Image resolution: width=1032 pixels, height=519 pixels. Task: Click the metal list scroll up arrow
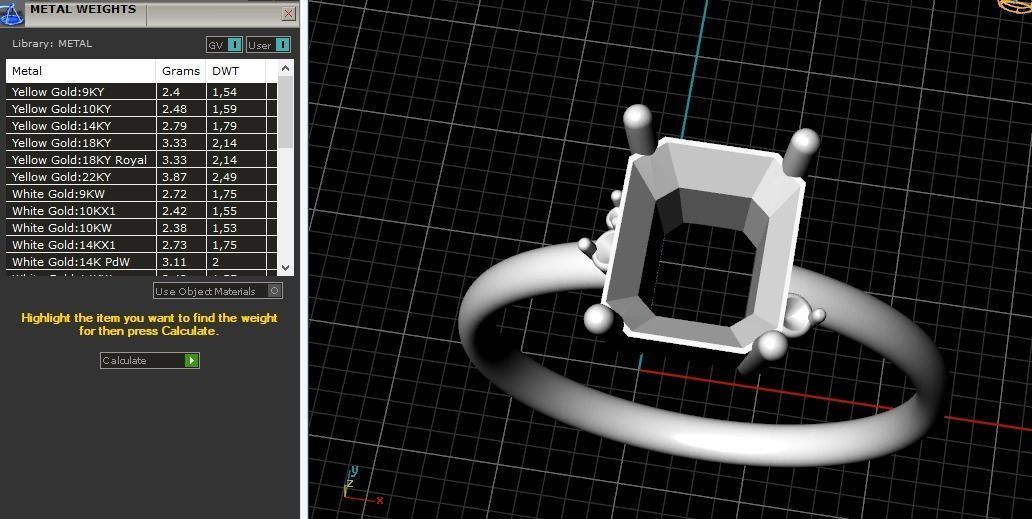[286, 68]
